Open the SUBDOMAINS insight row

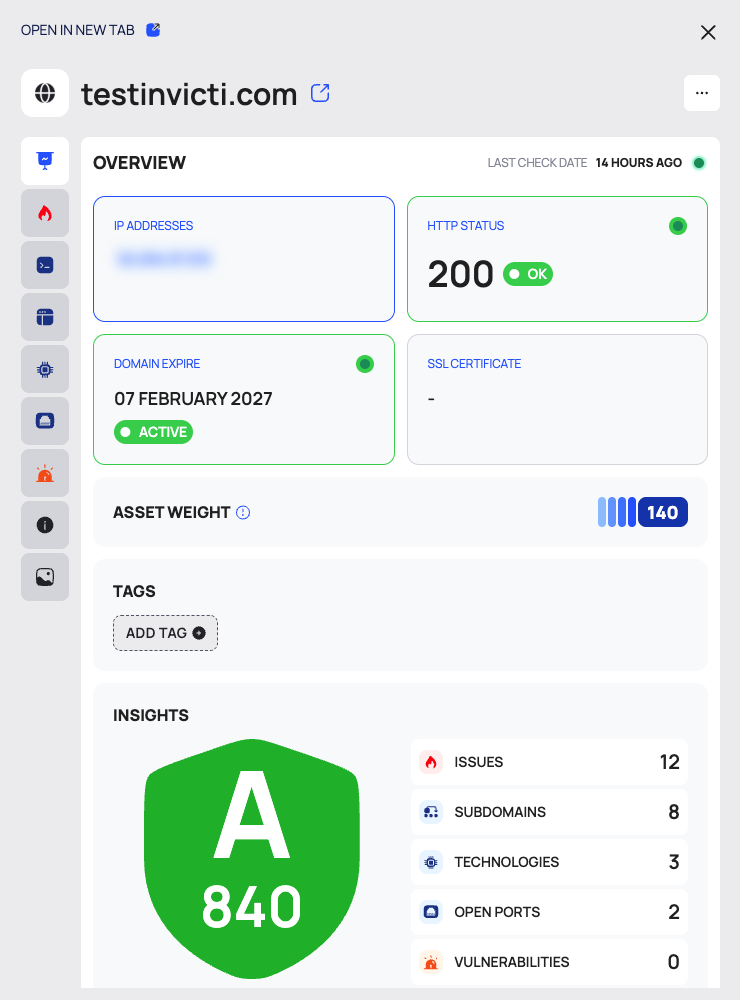pyautogui.click(x=549, y=812)
